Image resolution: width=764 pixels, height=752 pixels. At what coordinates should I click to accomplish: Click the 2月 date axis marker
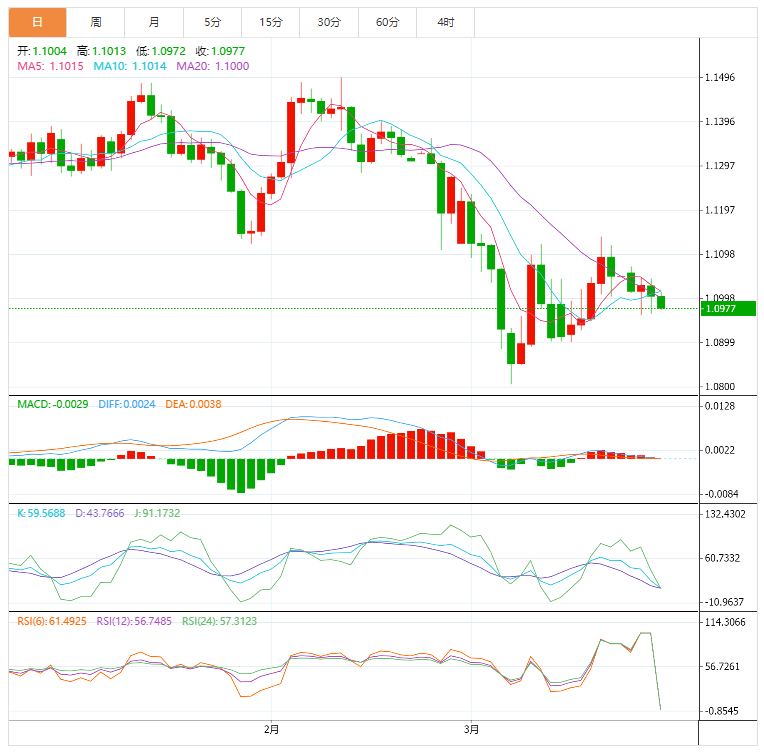[x=271, y=730]
